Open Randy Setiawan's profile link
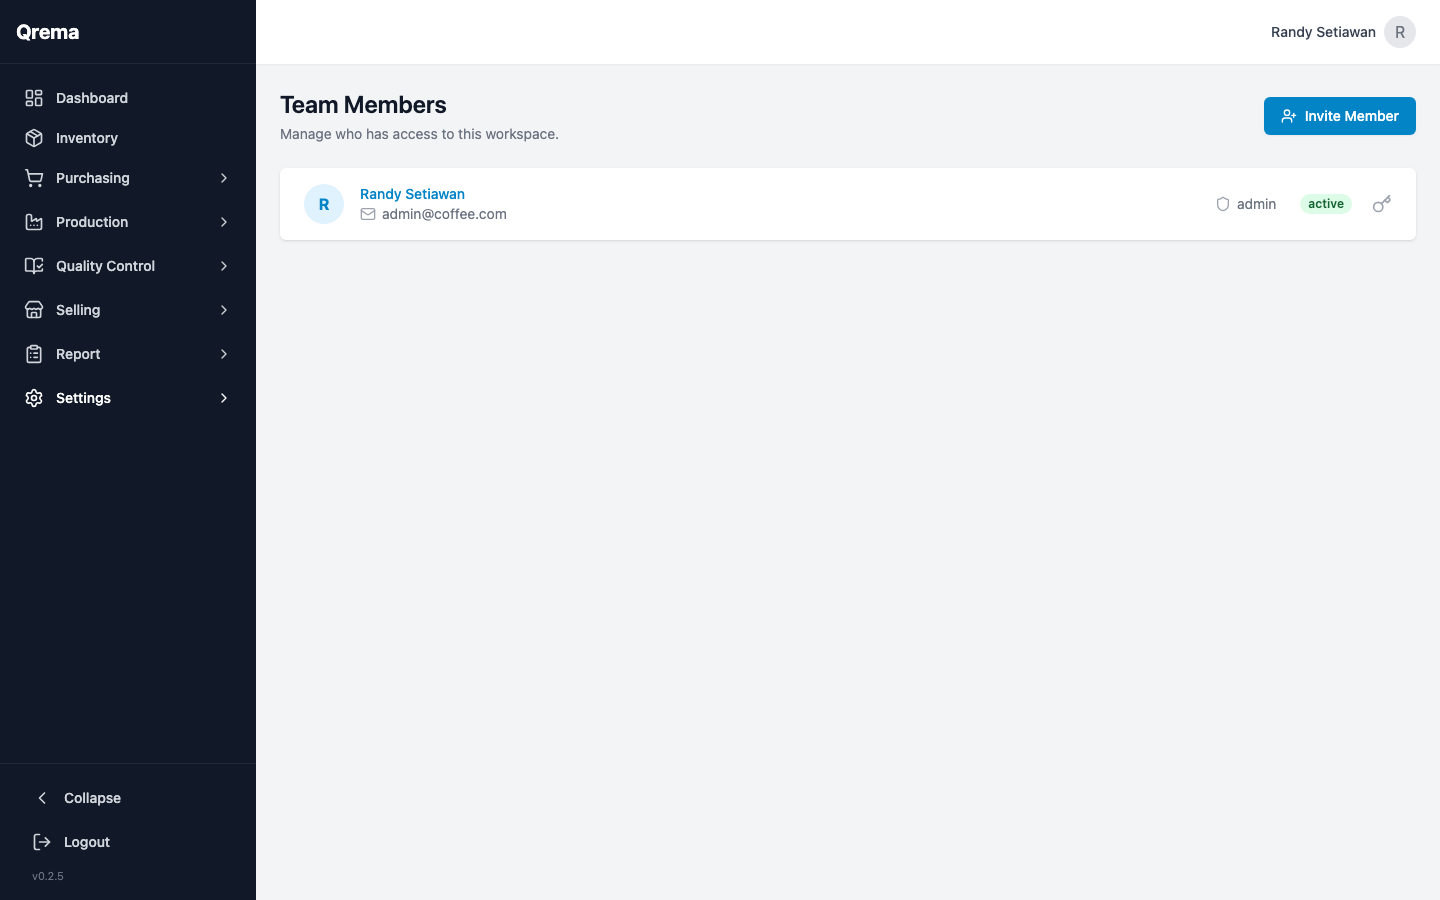Viewport: 1440px width, 900px height. pos(412,193)
